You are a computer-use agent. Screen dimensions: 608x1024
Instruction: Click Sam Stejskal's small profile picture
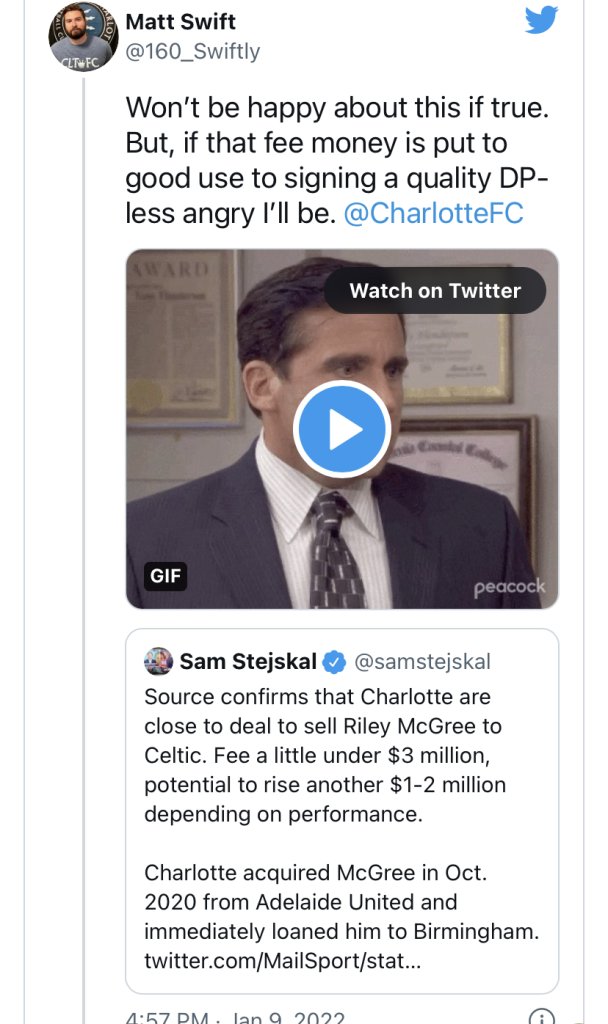[158, 661]
